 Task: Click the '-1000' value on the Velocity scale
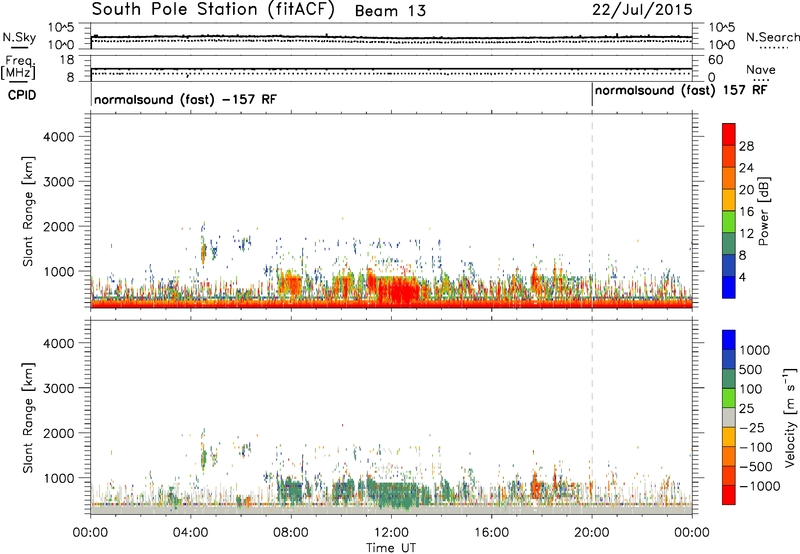click(x=759, y=486)
